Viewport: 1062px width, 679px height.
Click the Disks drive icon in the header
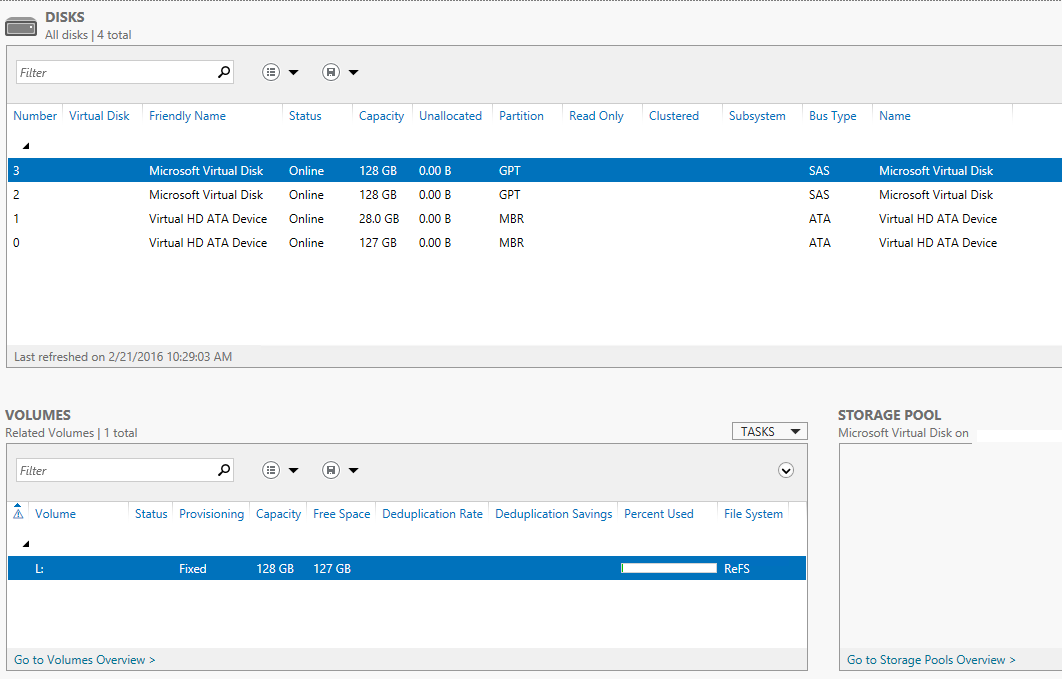tap(21, 27)
